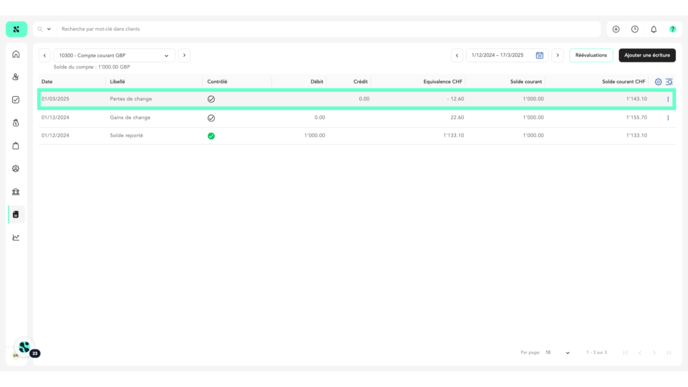Click Solde courant CHF column header
This screenshot has height=387, width=688.
[x=624, y=82]
